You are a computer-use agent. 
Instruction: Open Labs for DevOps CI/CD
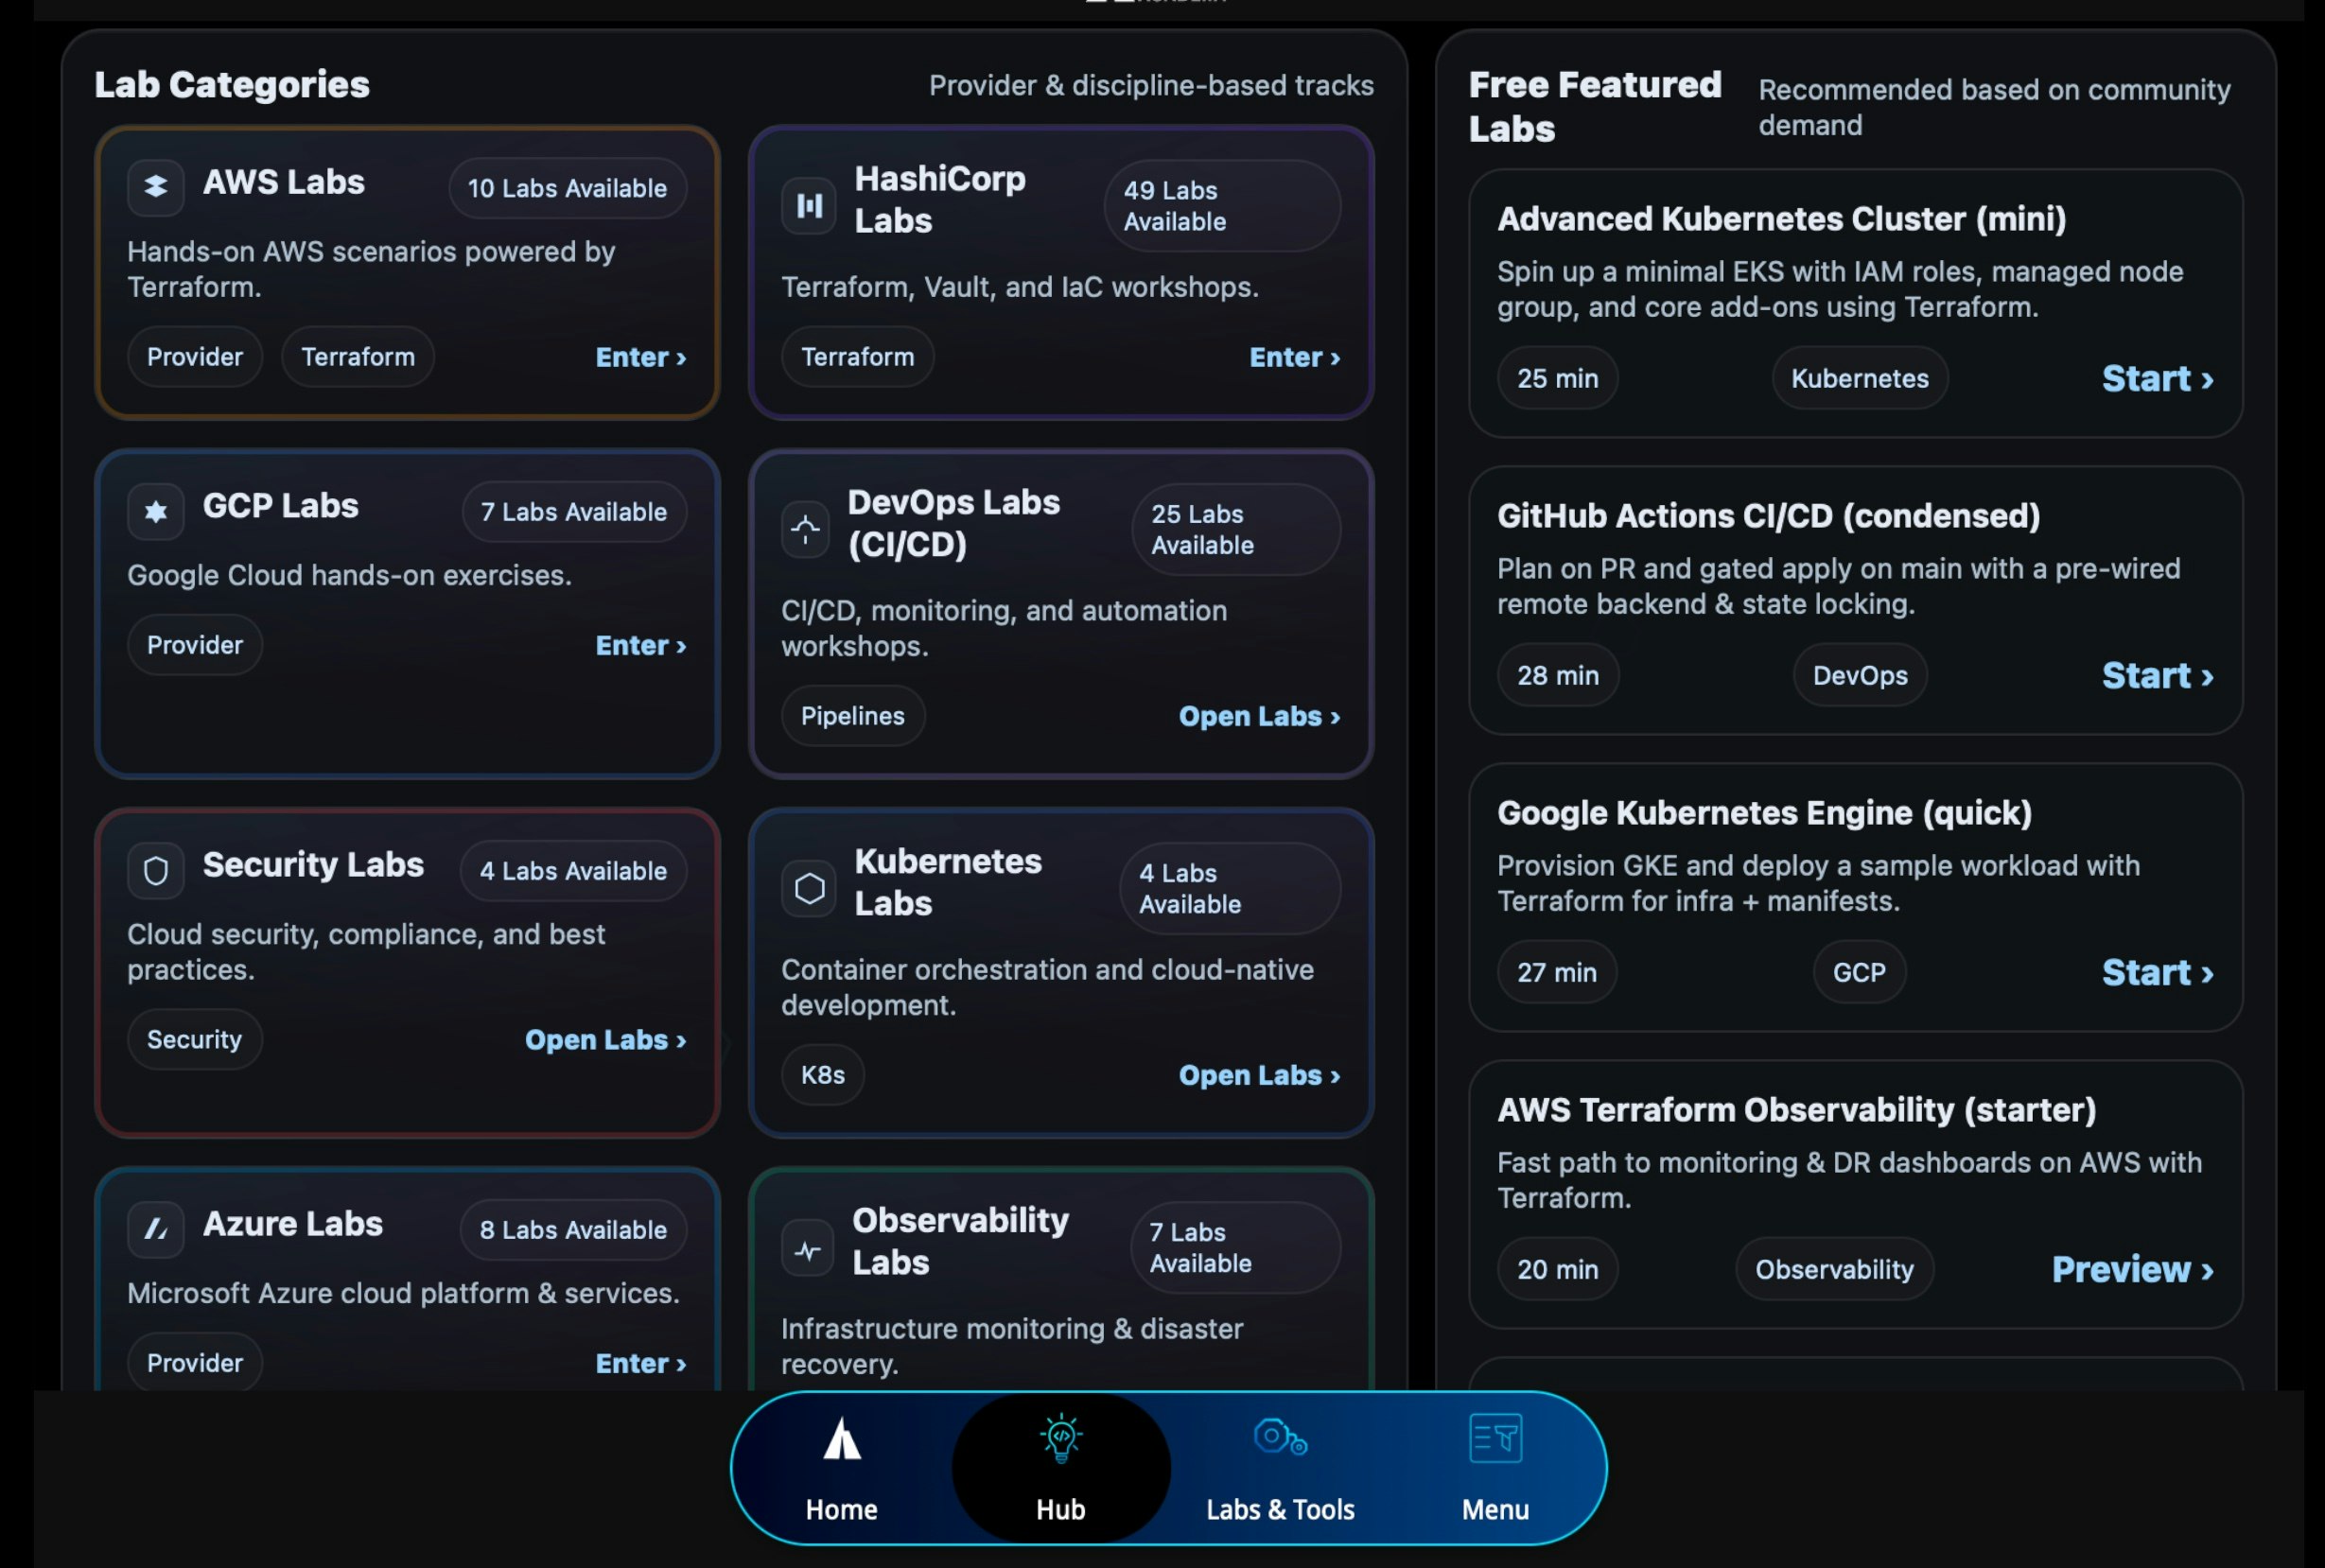coord(1259,716)
